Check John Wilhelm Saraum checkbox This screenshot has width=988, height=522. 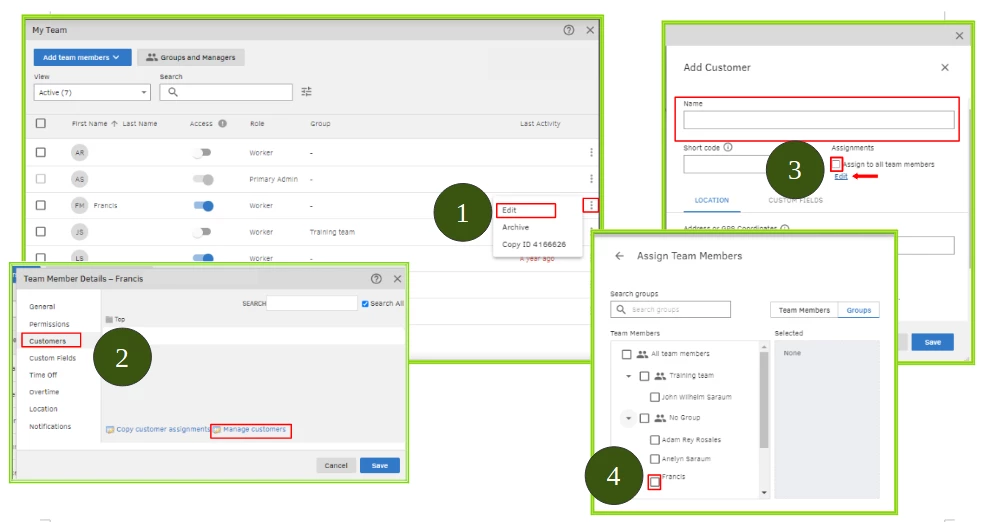coord(655,397)
